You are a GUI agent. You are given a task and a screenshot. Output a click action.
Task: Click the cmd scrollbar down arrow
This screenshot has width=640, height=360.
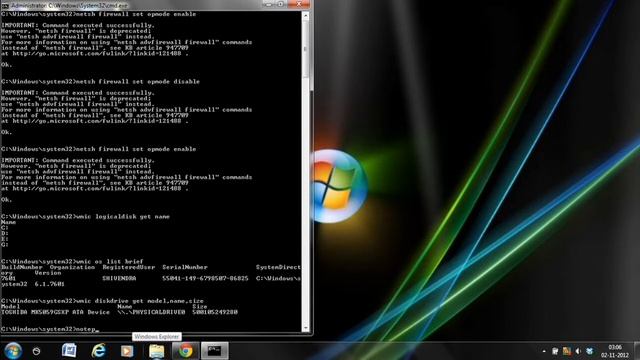point(305,328)
